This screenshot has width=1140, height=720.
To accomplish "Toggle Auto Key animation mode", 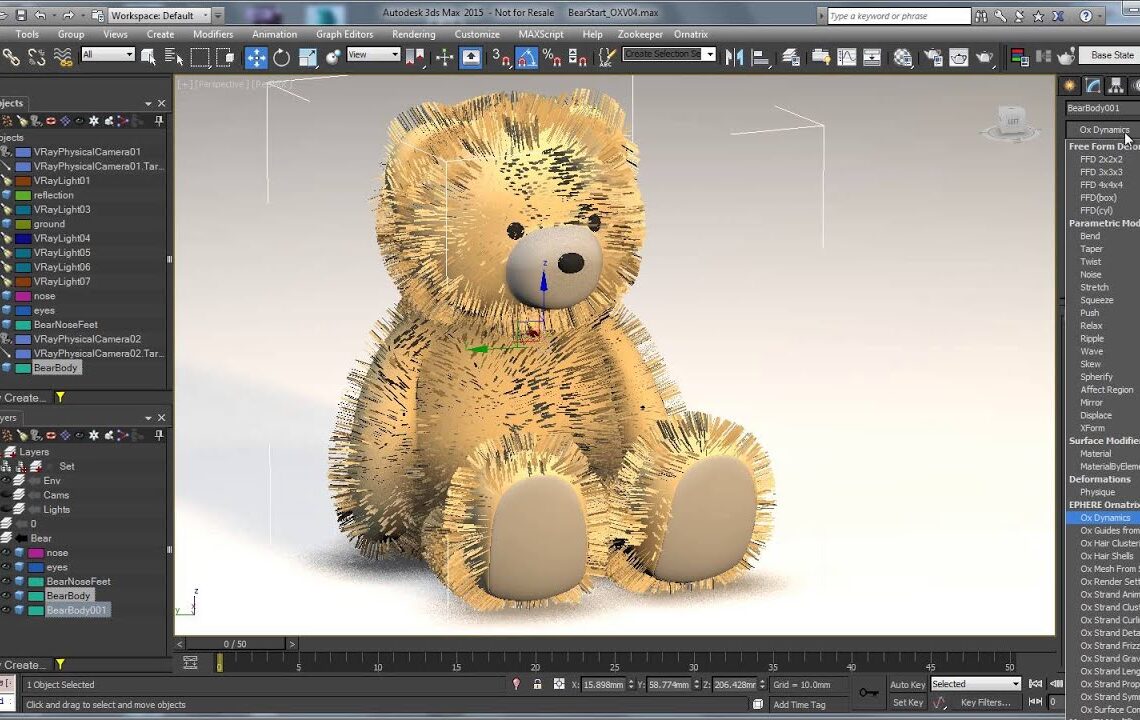I will (x=908, y=684).
